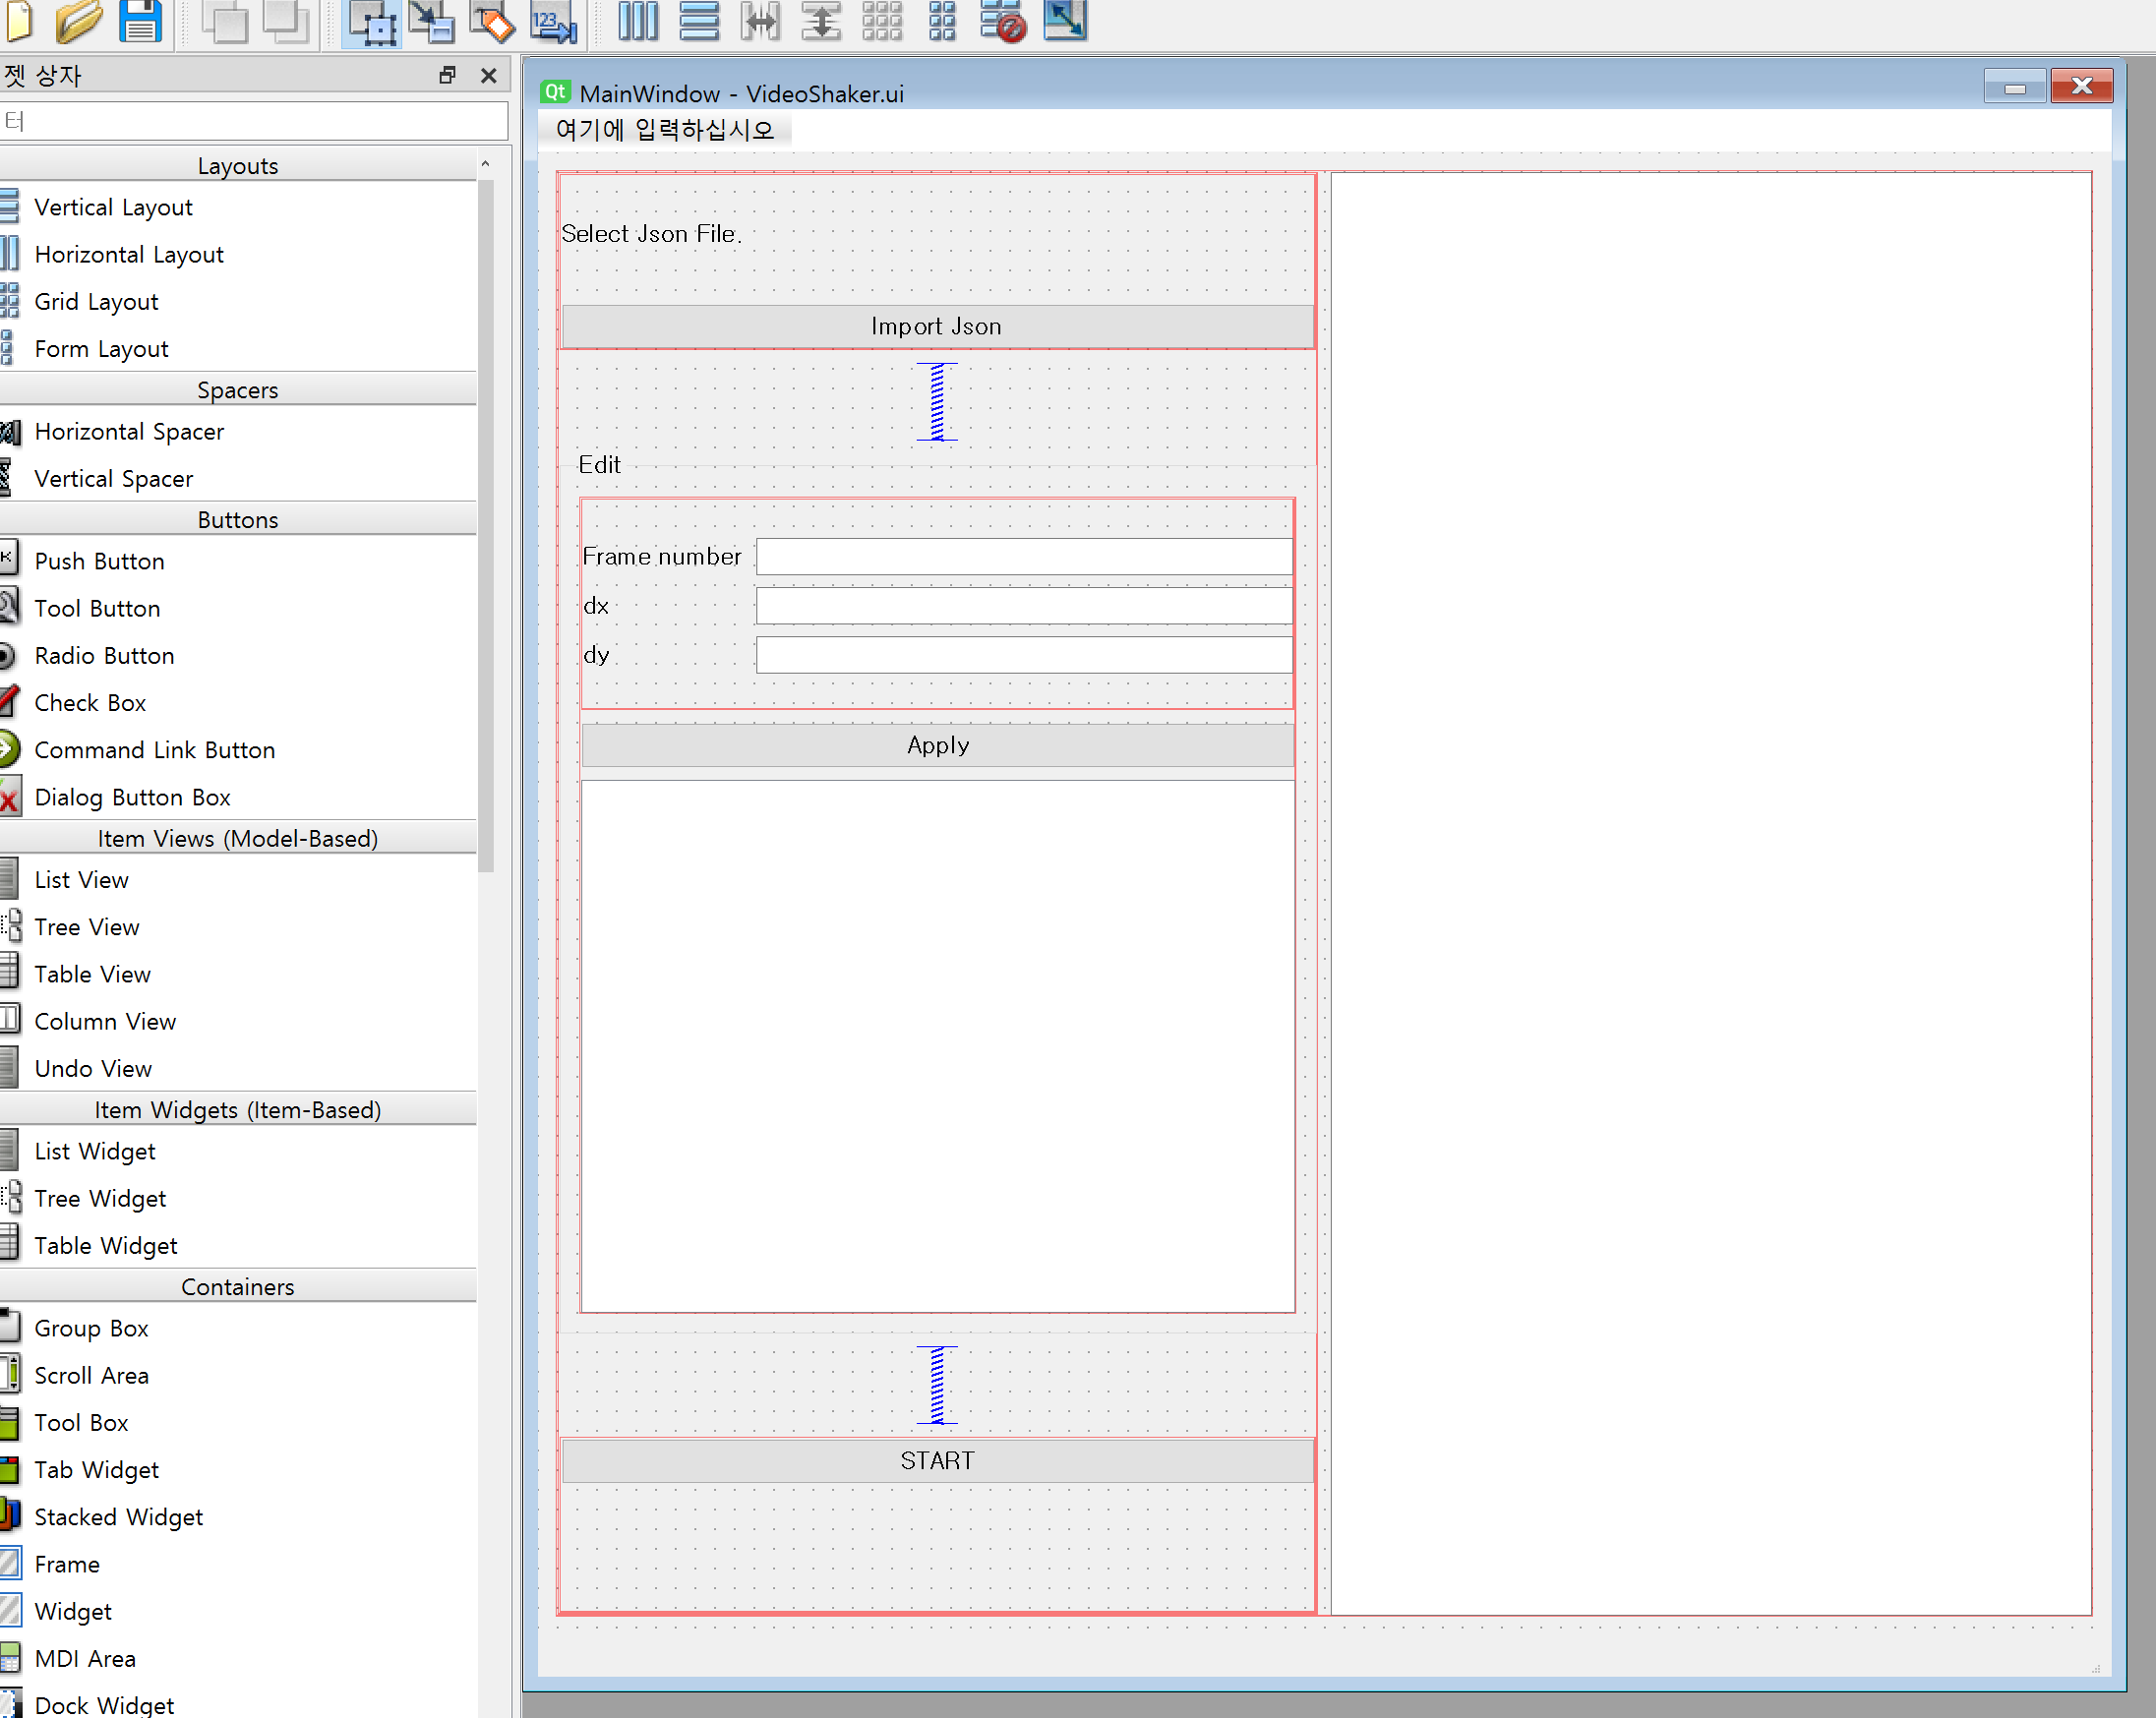Viewport: 2156px width, 1718px height.
Task: Select Radio Button in widget box
Action: click(x=104, y=655)
